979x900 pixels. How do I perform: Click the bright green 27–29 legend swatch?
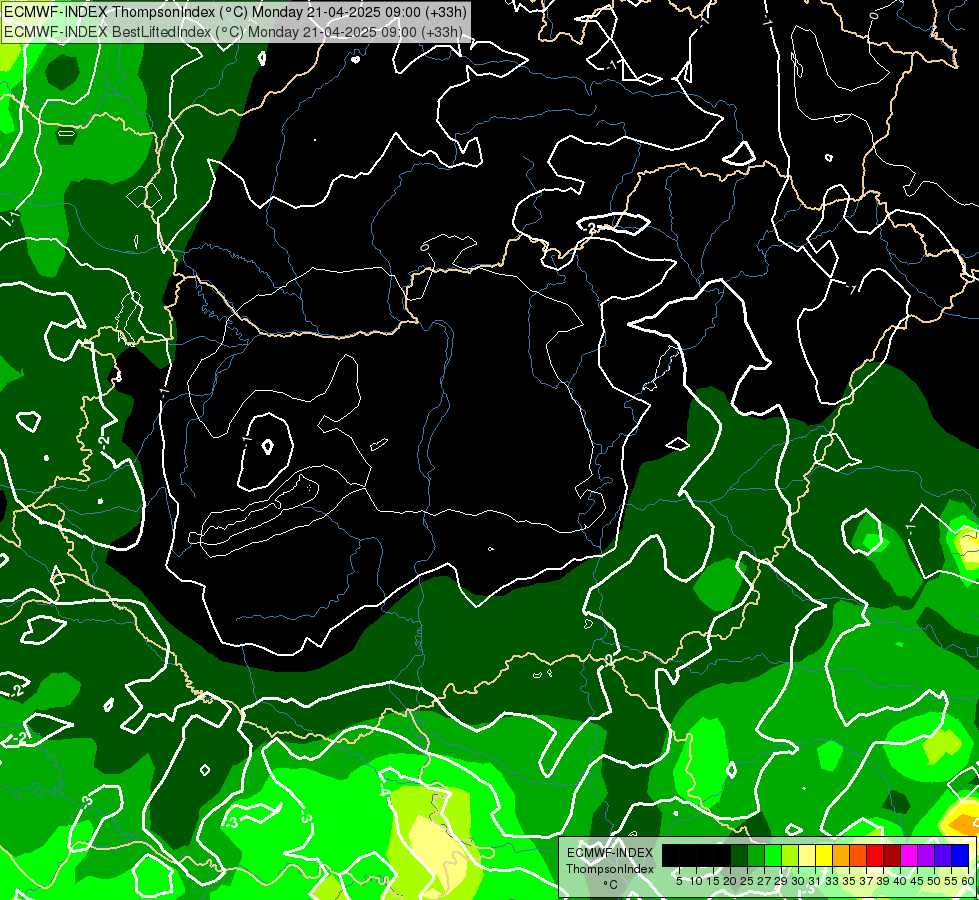click(x=773, y=856)
